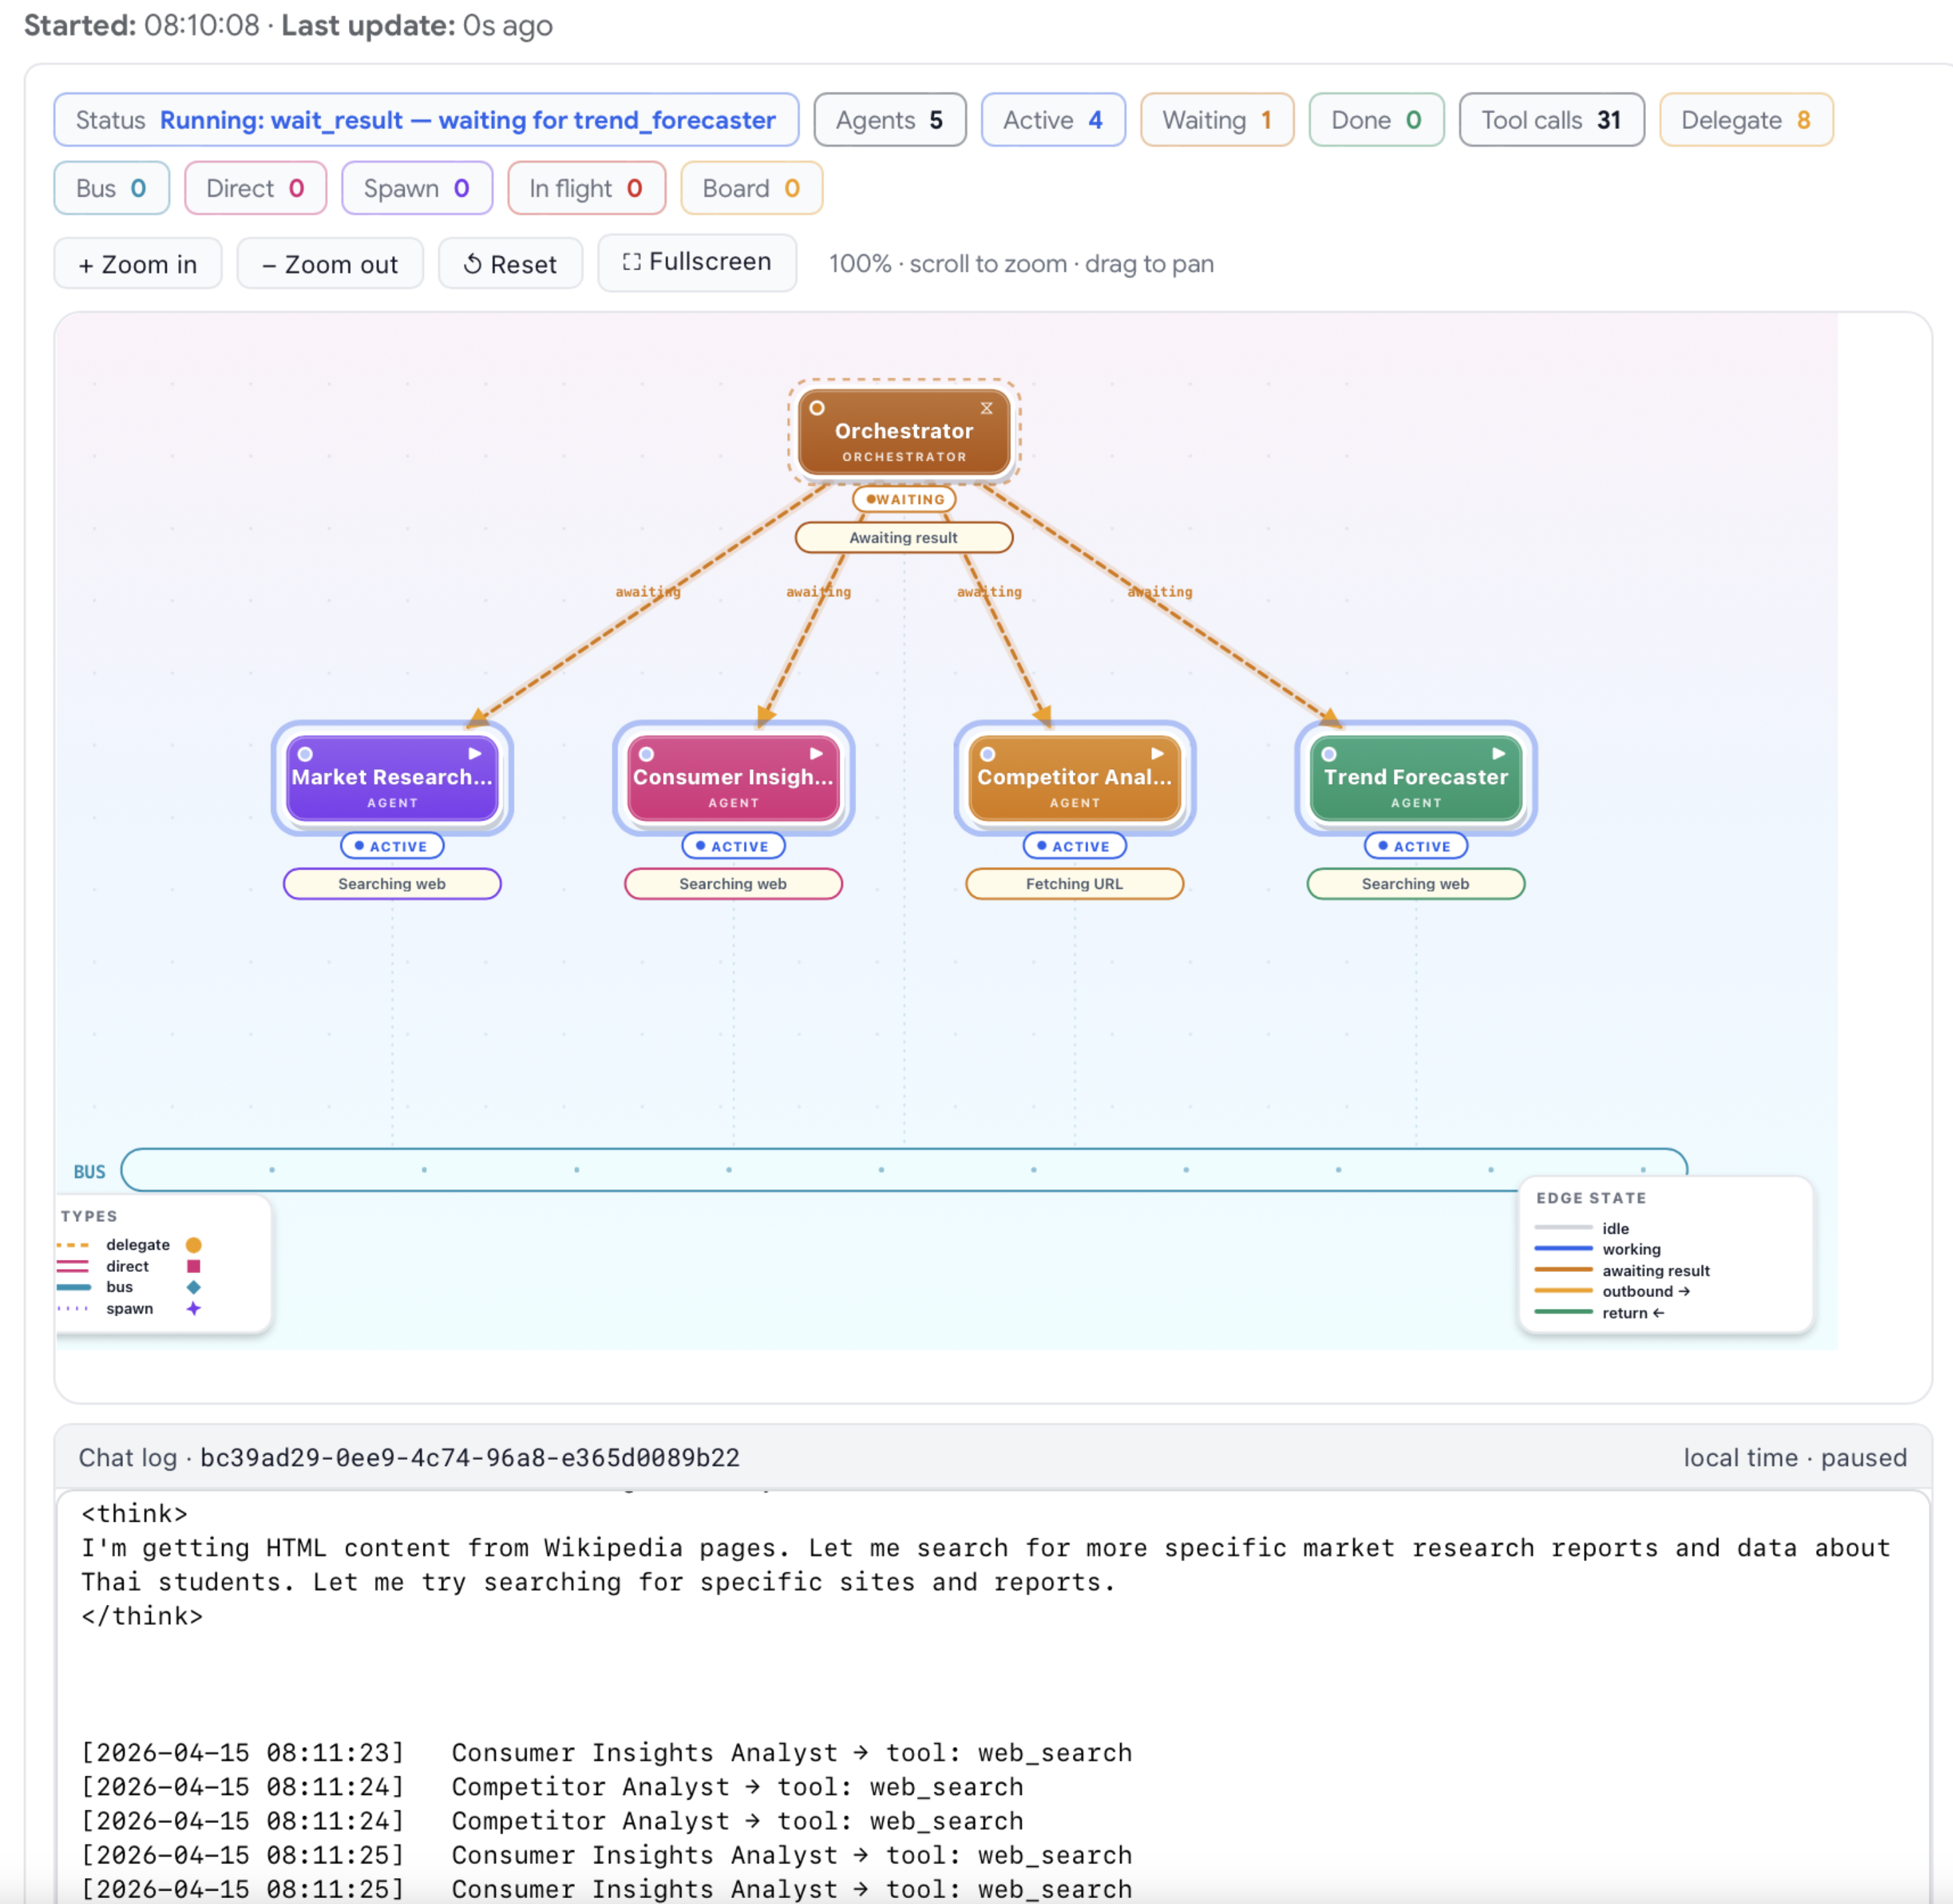Click the 08:11:23 Consumer Insights log line

pos(606,1753)
